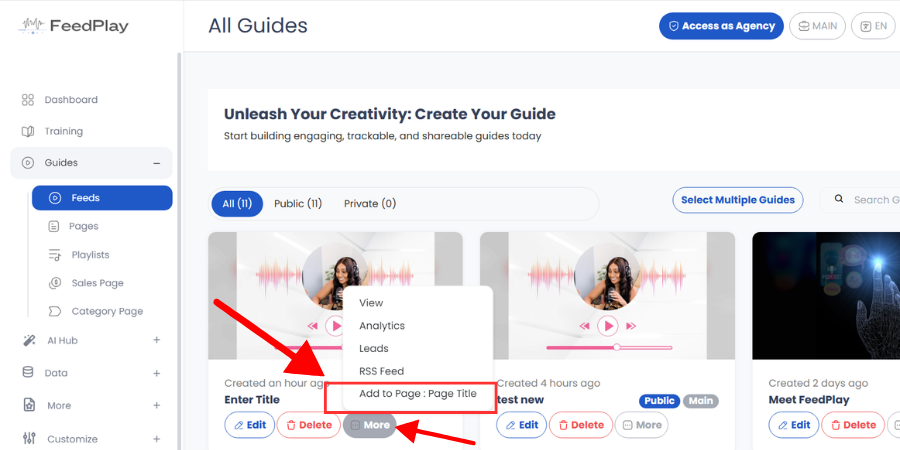Click the Access as Agency button
This screenshot has width=900, height=450.
pos(721,26)
